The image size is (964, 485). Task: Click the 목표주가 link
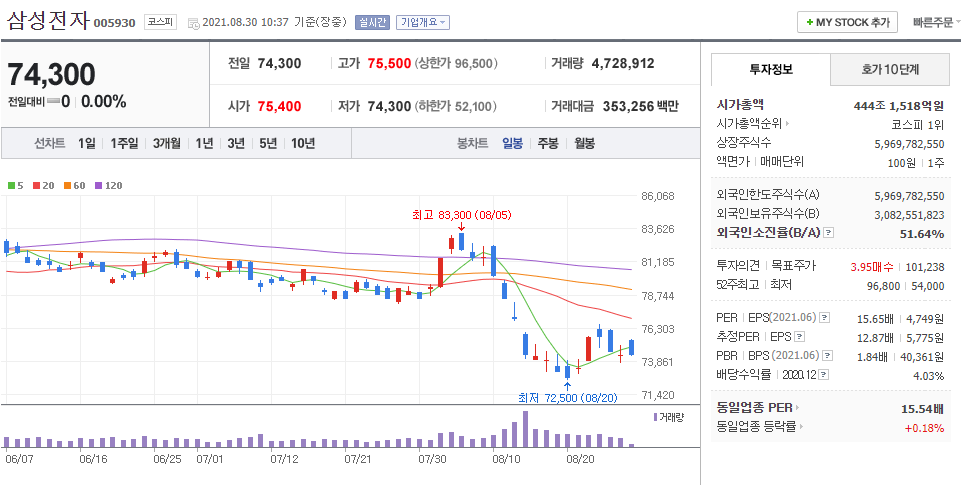click(x=793, y=266)
